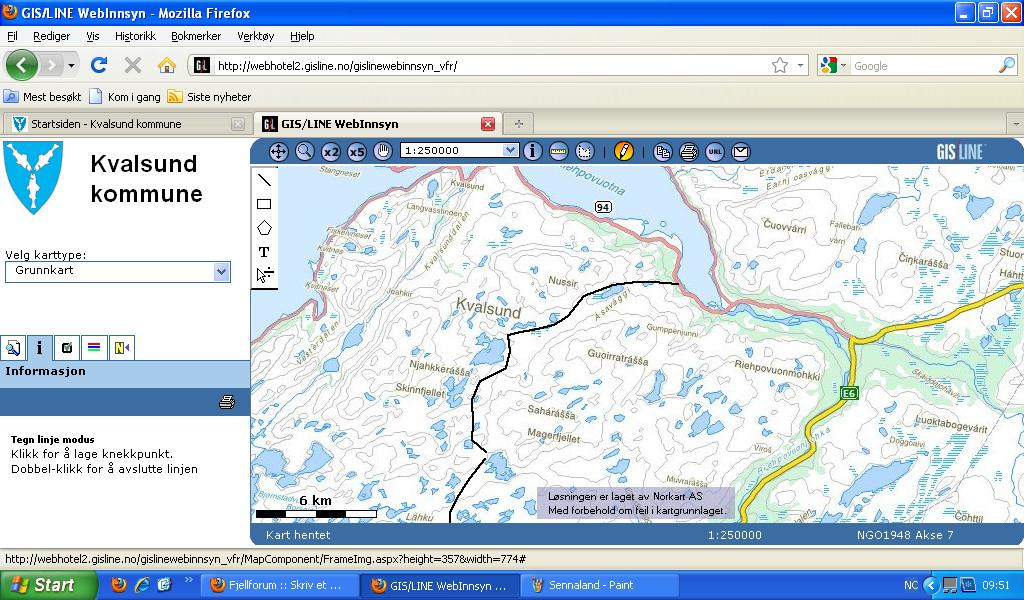This screenshot has width=1024, height=600.
Task: Open the Bokmerker menu
Action: click(195, 36)
